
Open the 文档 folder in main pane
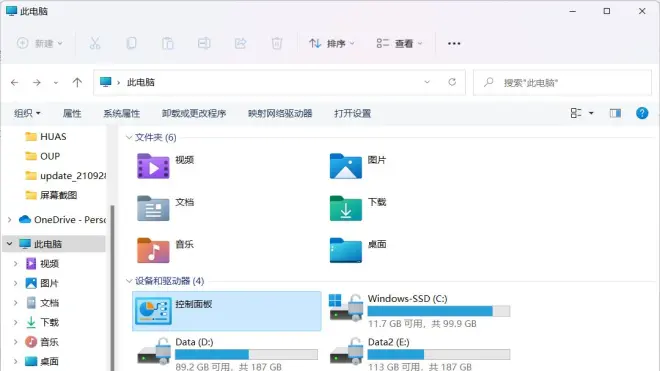[x=166, y=208]
